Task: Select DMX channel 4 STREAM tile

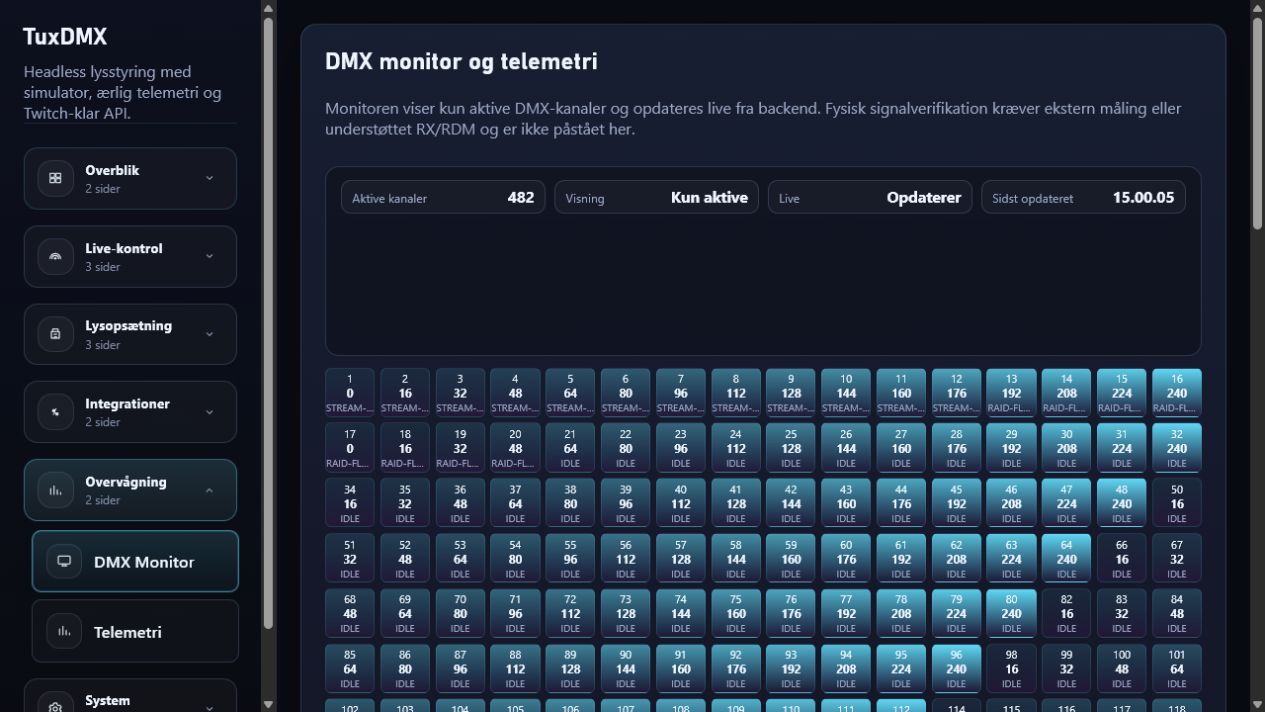Action: pos(515,393)
